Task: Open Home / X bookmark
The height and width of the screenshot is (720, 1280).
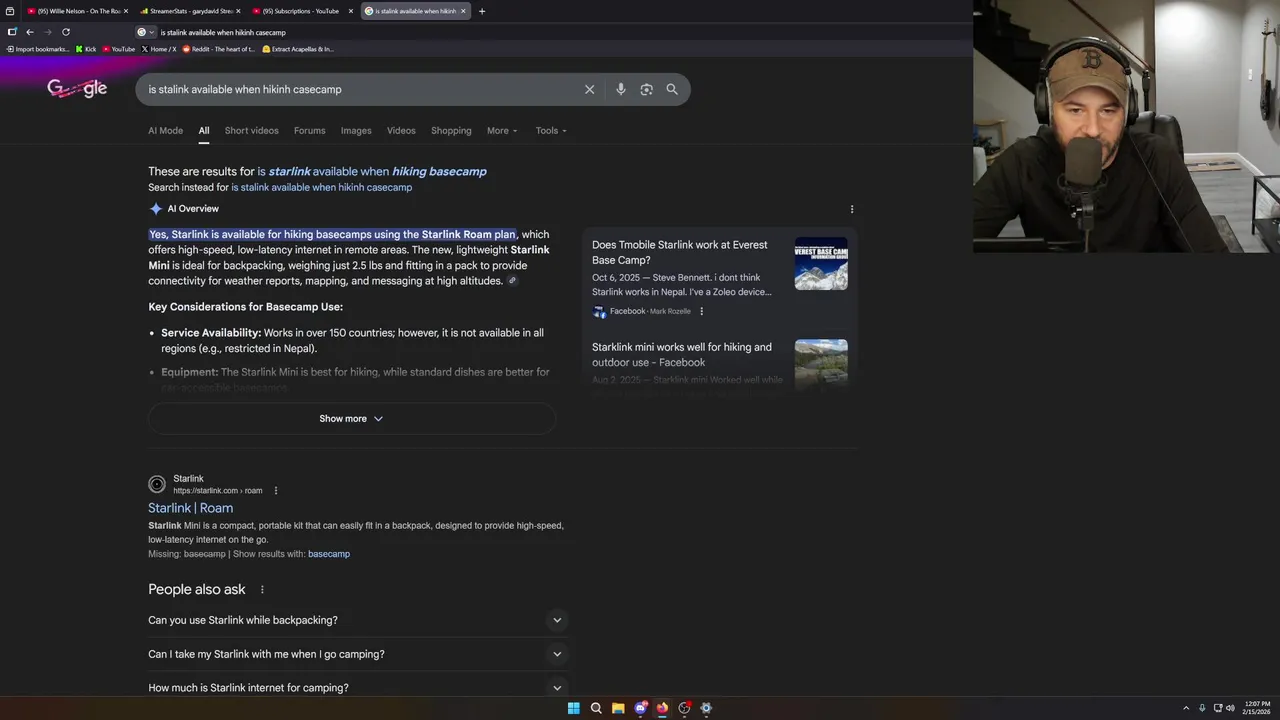Action: click(159, 49)
